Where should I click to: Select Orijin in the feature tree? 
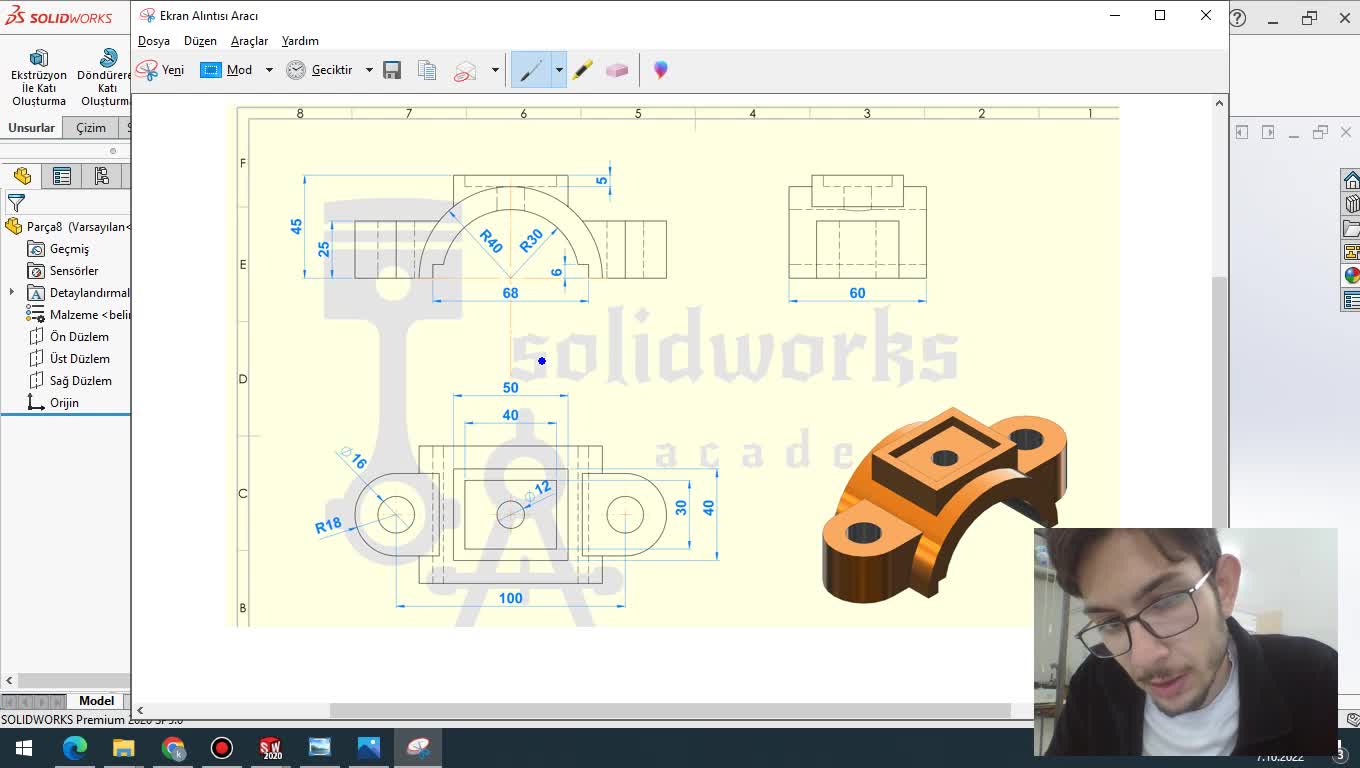pos(53,403)
